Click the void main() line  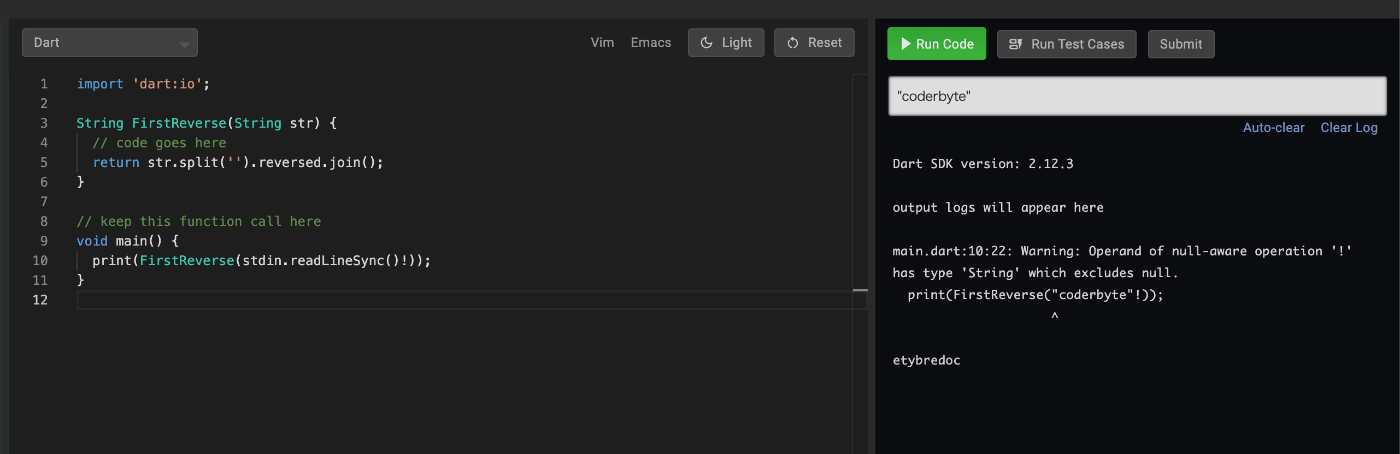[x=127, y=241]
